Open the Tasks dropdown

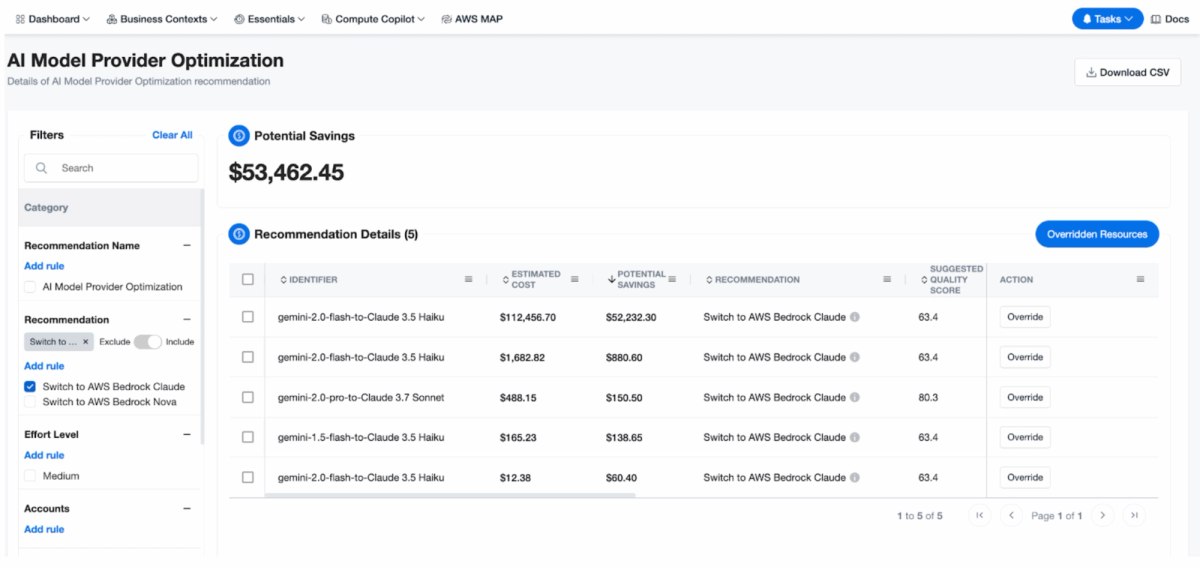(x=1107, y=19)
